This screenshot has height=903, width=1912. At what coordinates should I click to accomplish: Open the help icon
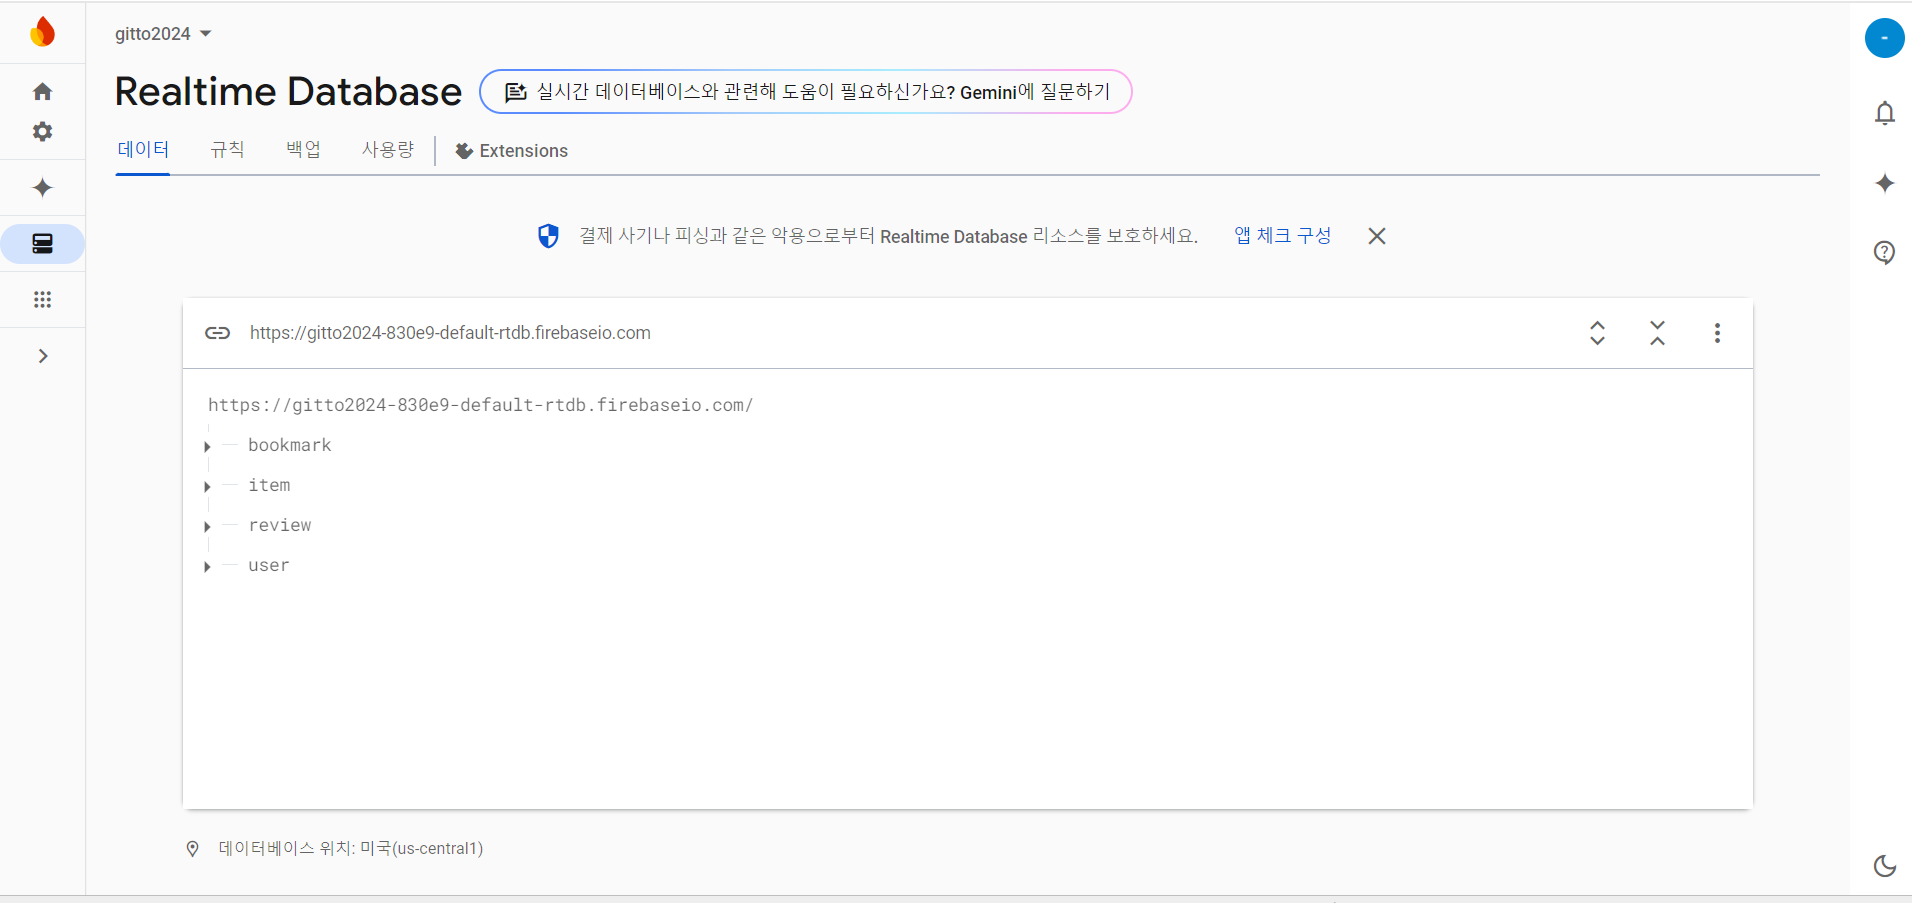1884,252
